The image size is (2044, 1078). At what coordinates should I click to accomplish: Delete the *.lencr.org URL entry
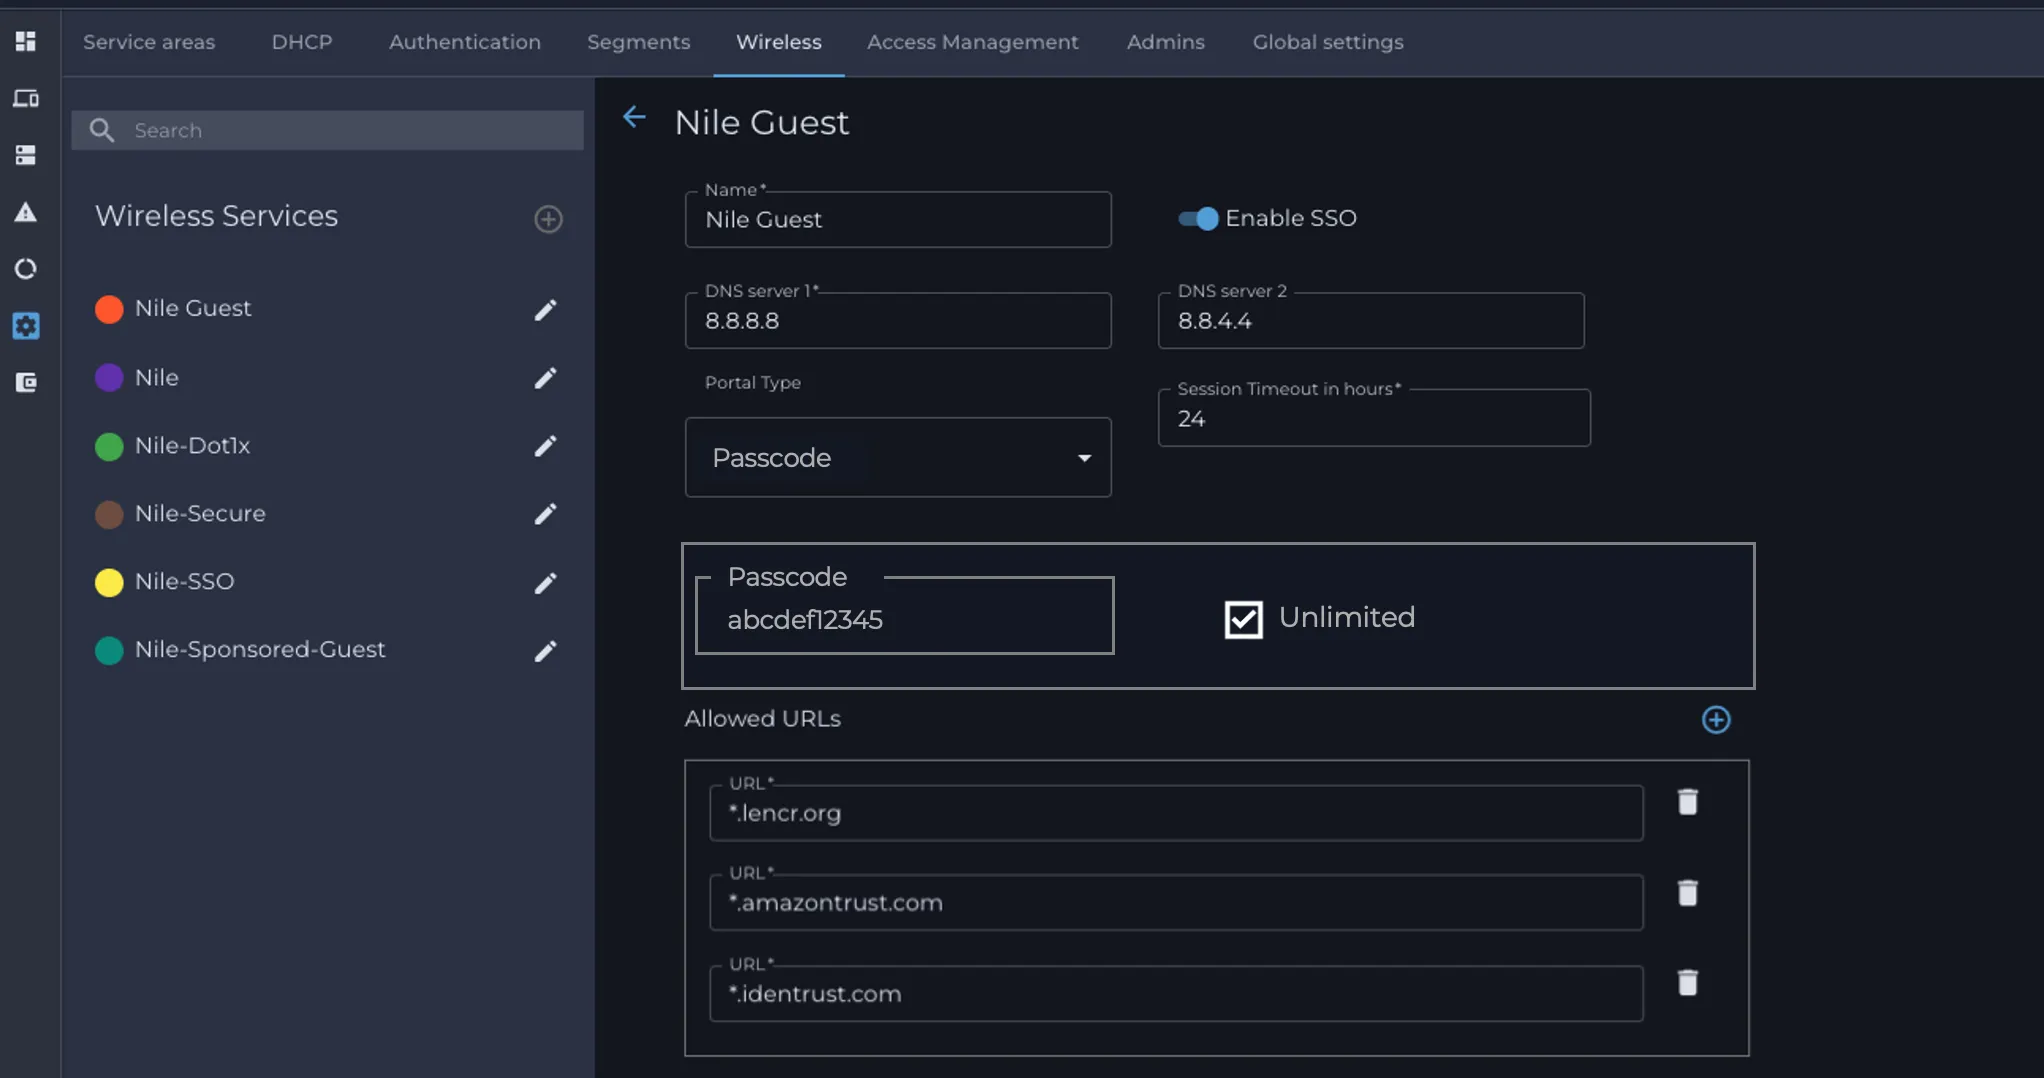pos(1688,802)
